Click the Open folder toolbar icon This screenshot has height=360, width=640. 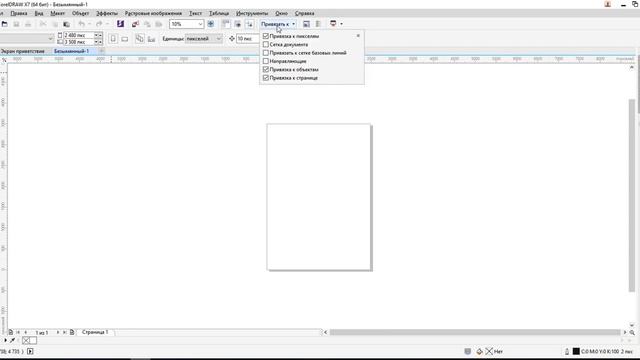[x=4, y=24]
